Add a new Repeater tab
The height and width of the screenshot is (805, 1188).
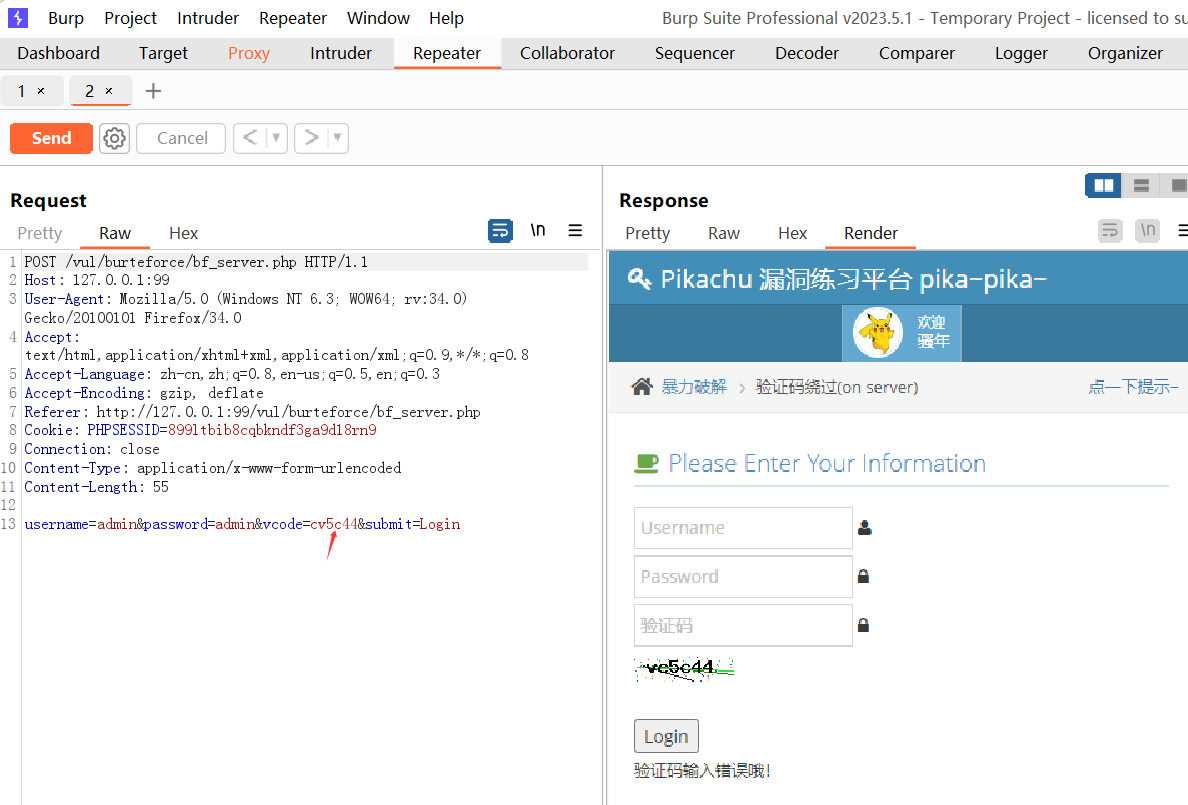[153, 91]
